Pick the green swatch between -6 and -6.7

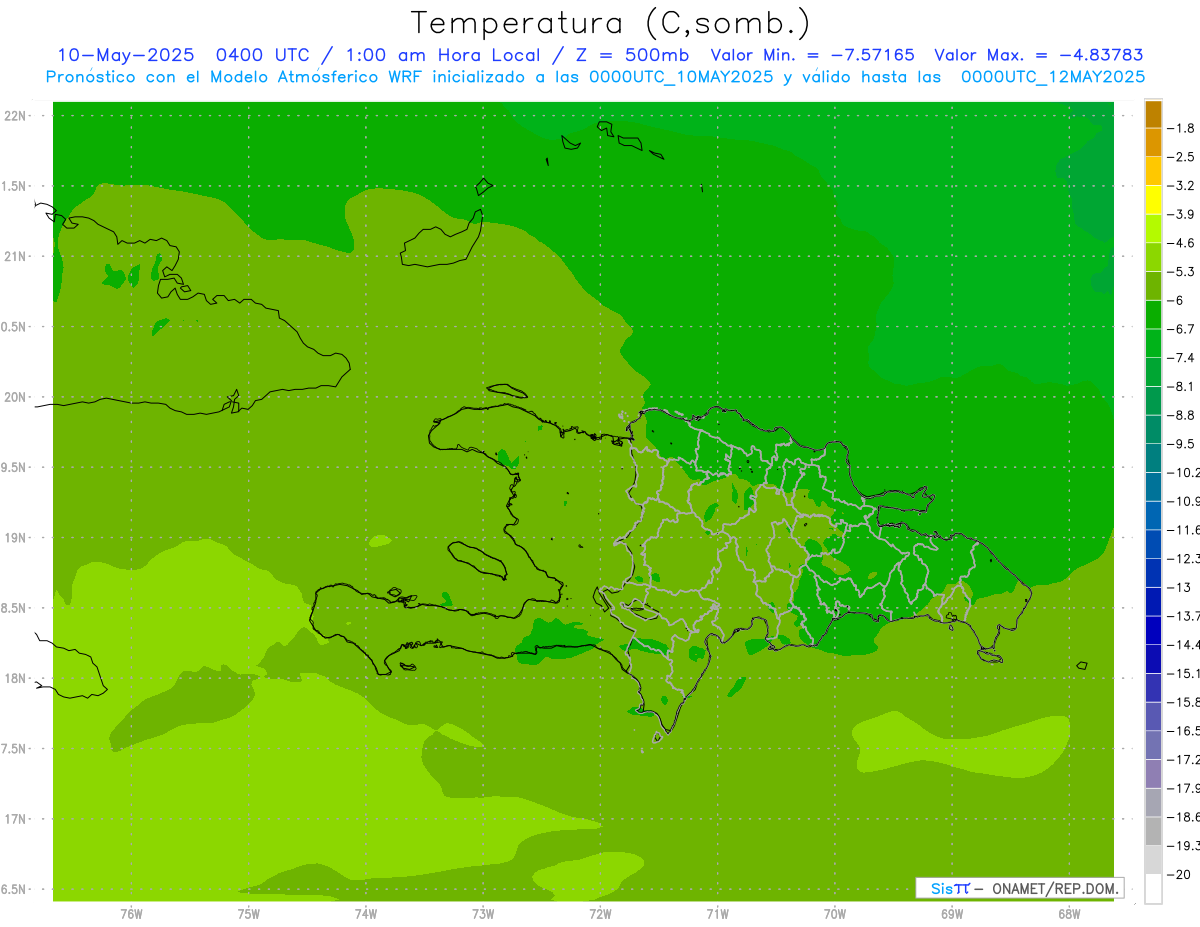point(1153,315)
